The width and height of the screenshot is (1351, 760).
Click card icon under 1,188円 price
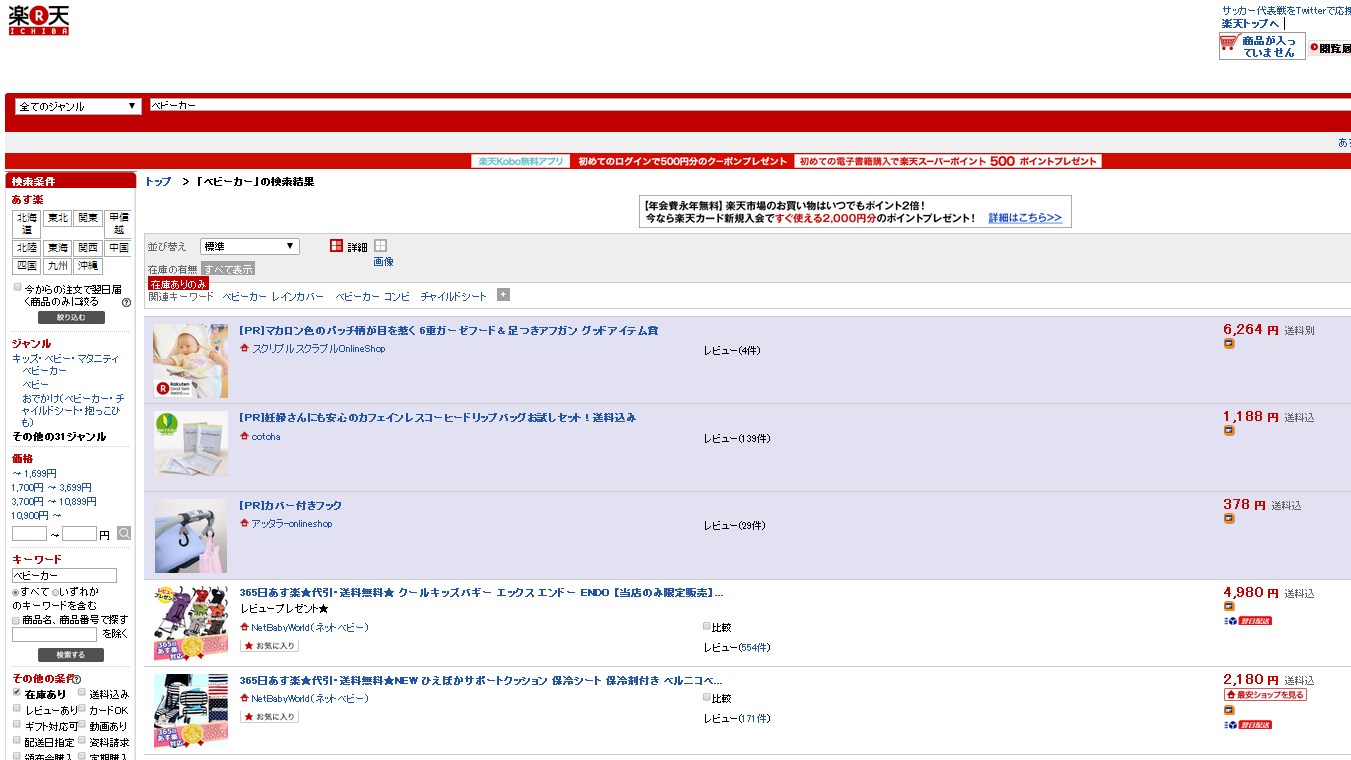click(x=1229, y=430)
